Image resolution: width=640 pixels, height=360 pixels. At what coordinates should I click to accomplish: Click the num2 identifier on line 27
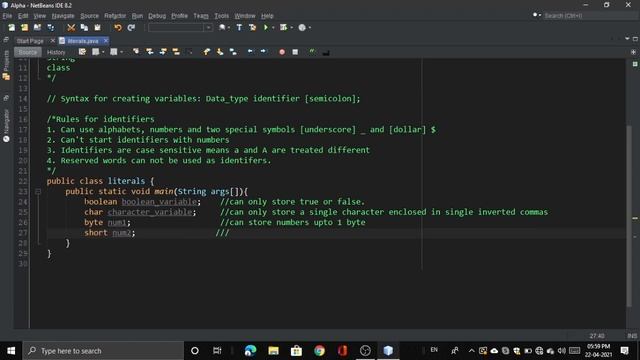122,233
